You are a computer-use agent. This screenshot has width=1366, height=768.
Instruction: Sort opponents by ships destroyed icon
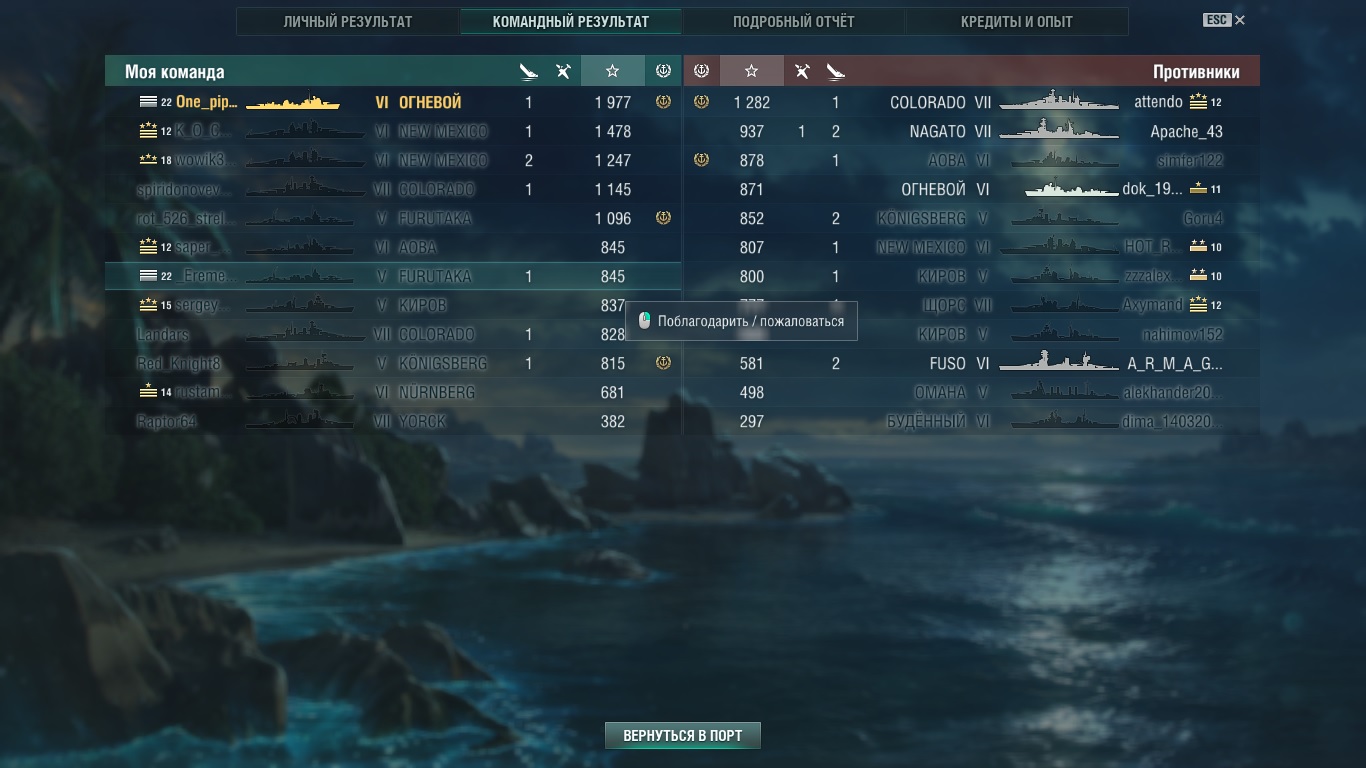[836, 71]
